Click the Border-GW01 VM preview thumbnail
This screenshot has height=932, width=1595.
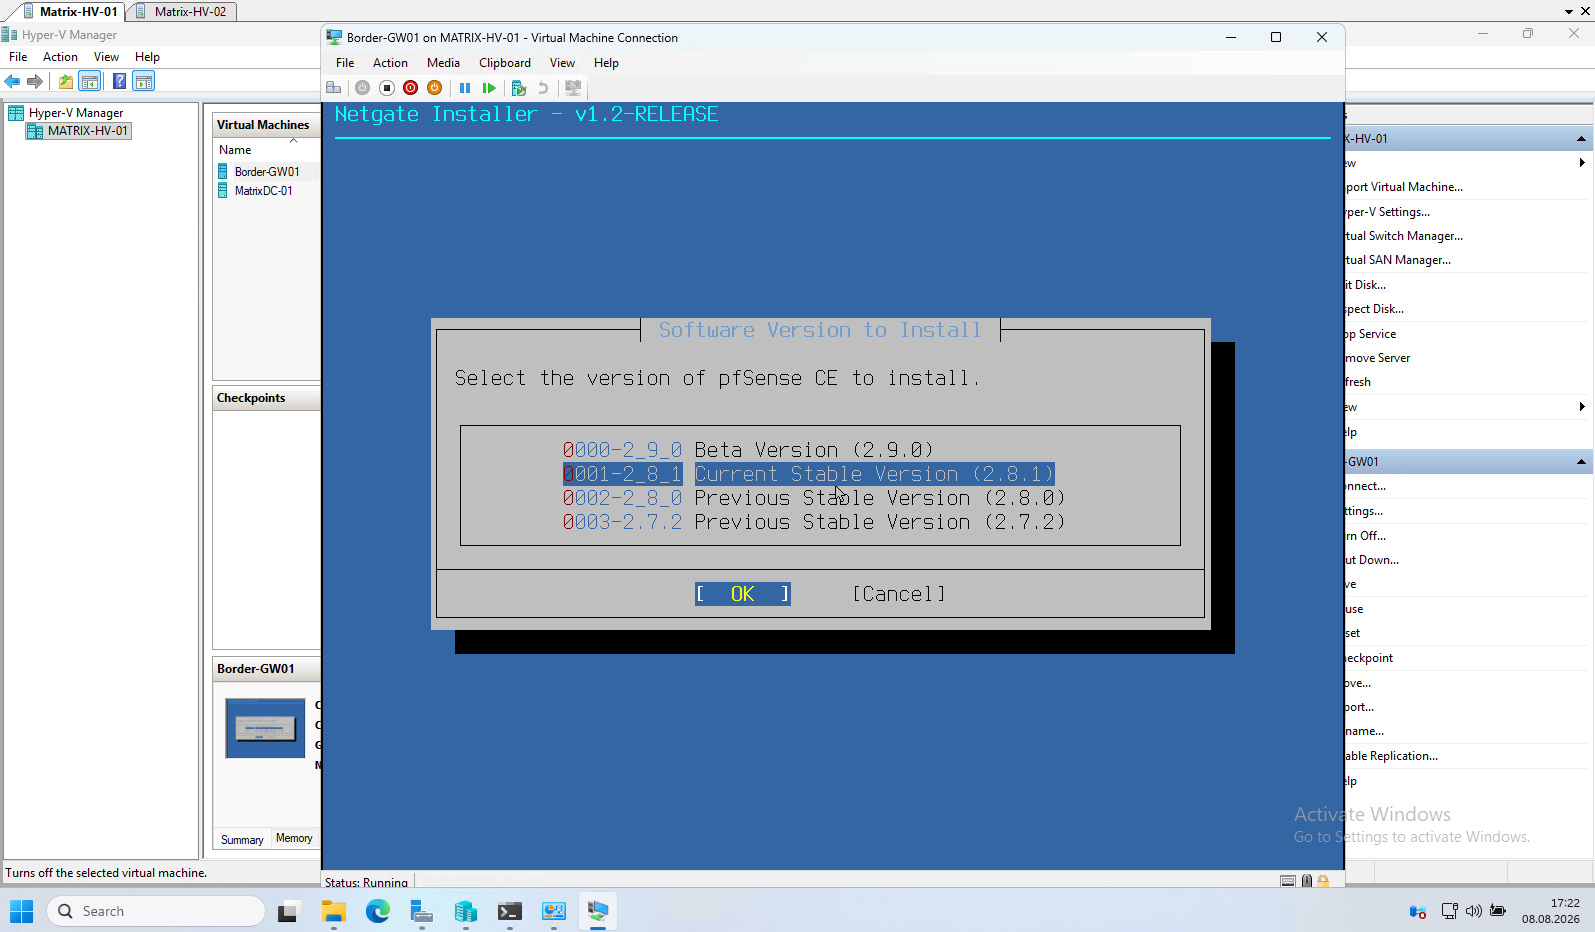point(265,728)
